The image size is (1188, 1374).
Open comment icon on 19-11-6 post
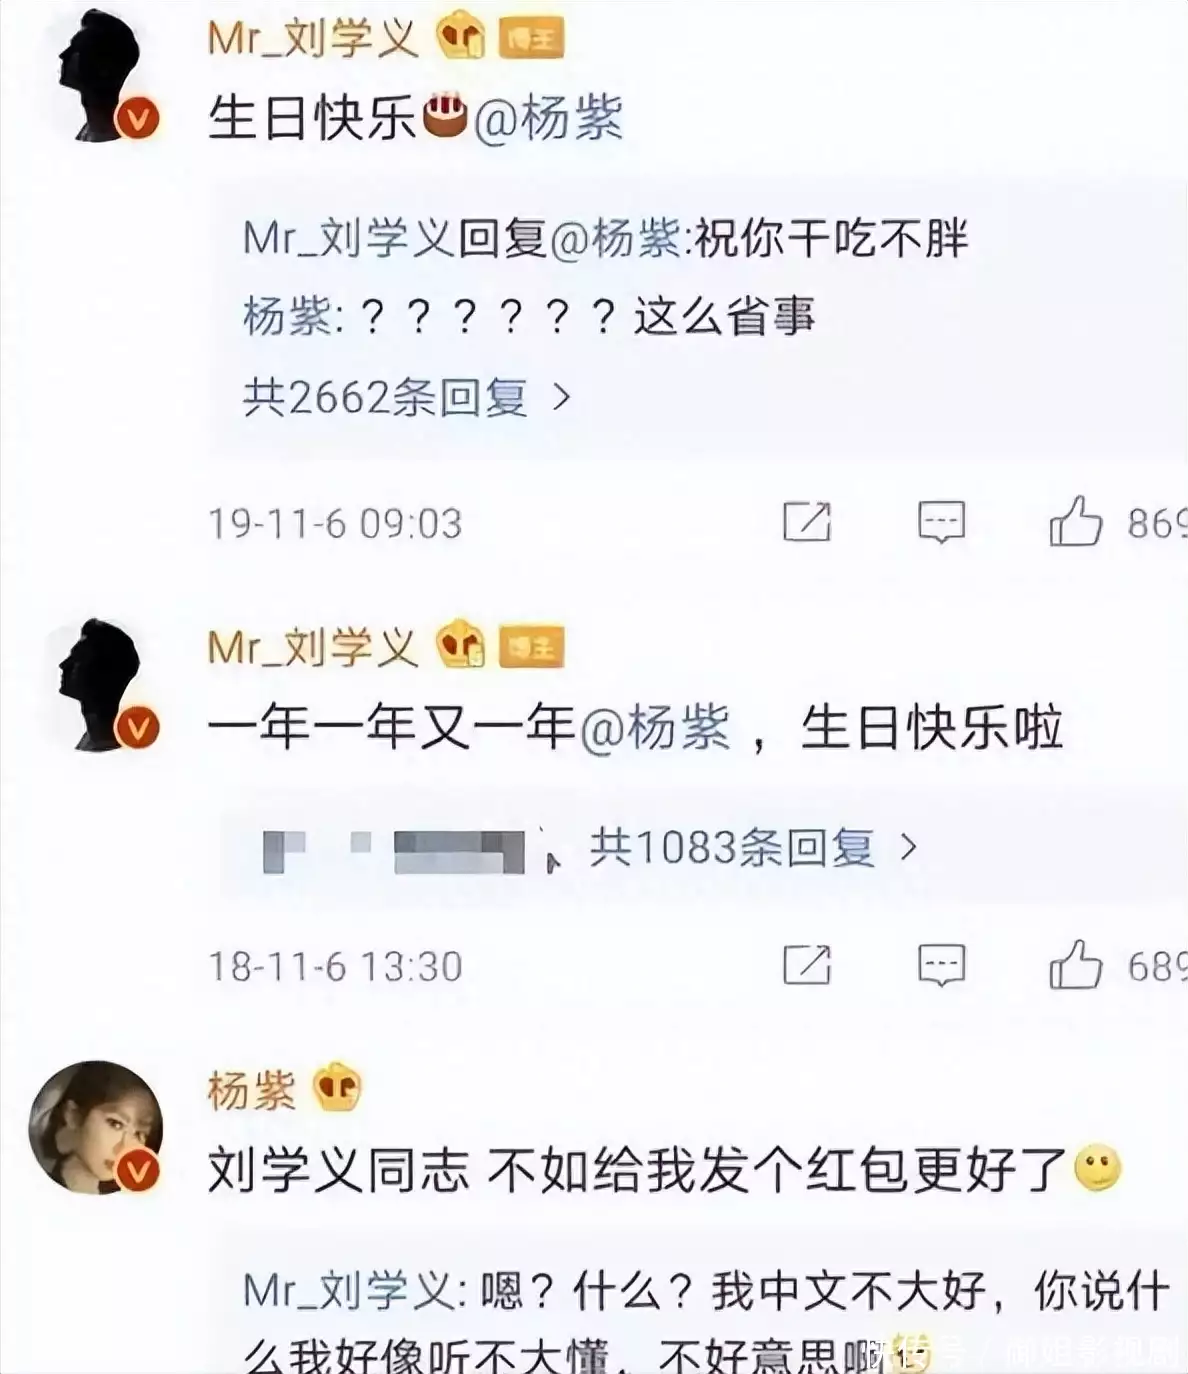pos(941,521)
